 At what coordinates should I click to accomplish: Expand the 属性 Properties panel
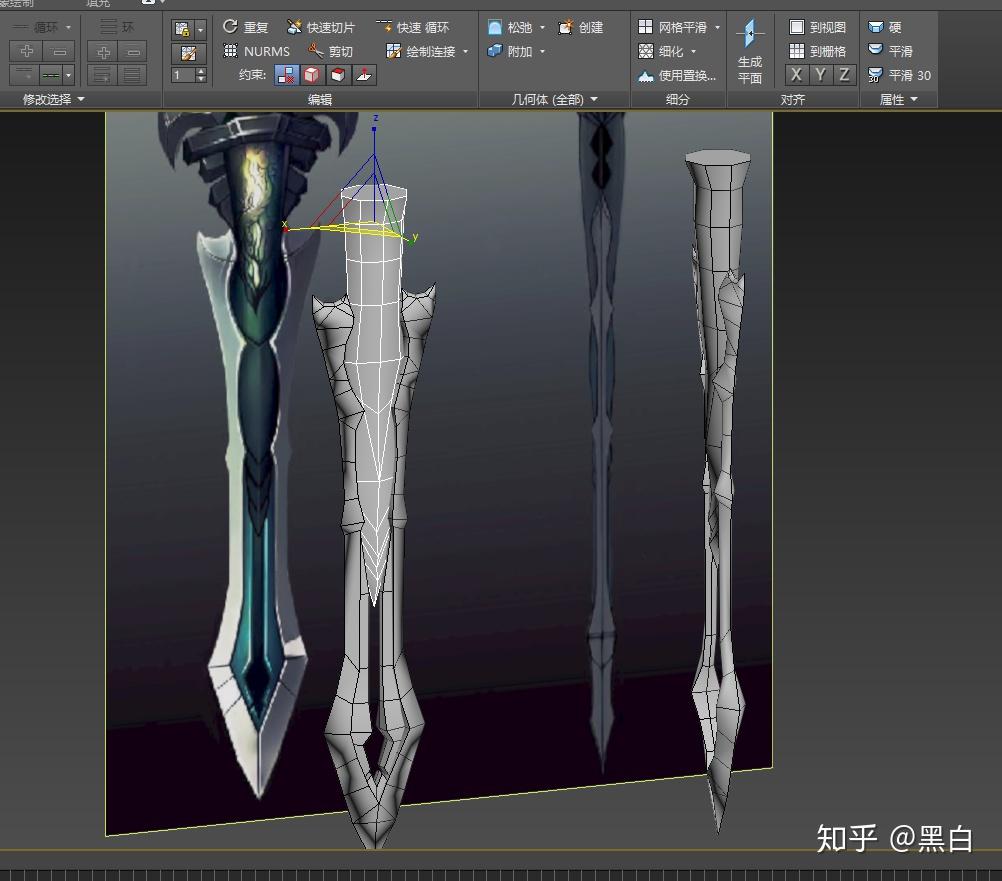tap(898, 99)
